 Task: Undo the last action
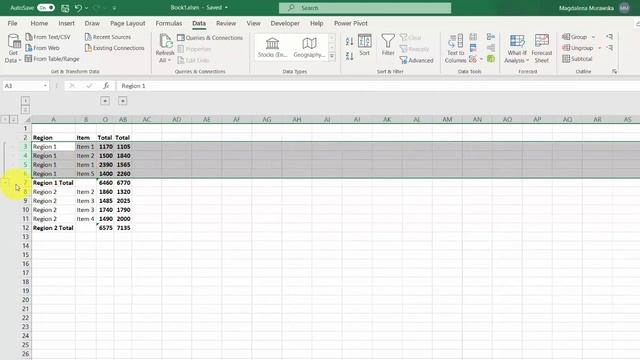[78, 8]
